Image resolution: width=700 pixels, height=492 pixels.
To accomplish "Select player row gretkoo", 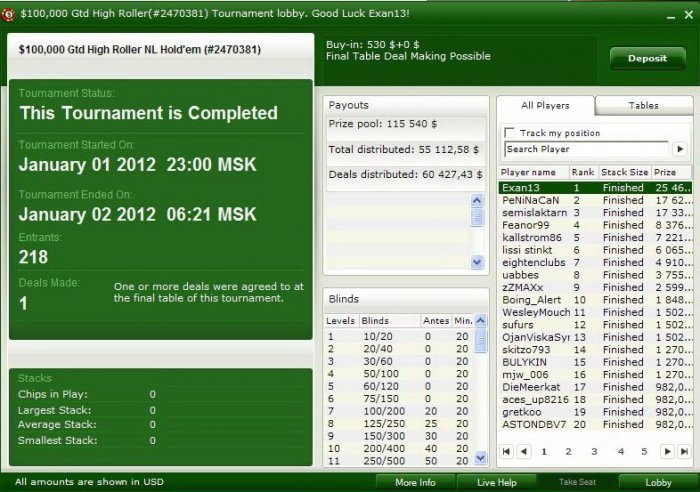I will tap(595, 412).
